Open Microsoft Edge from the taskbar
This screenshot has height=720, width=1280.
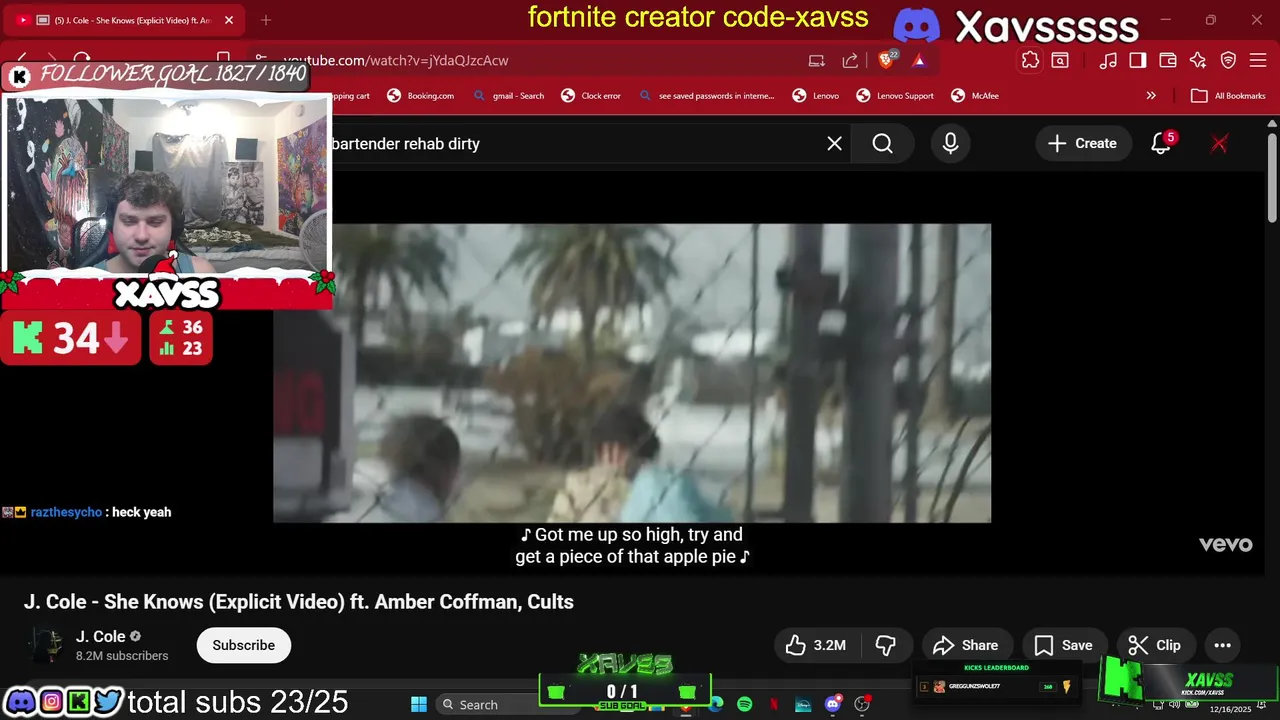tap(716, 704)
